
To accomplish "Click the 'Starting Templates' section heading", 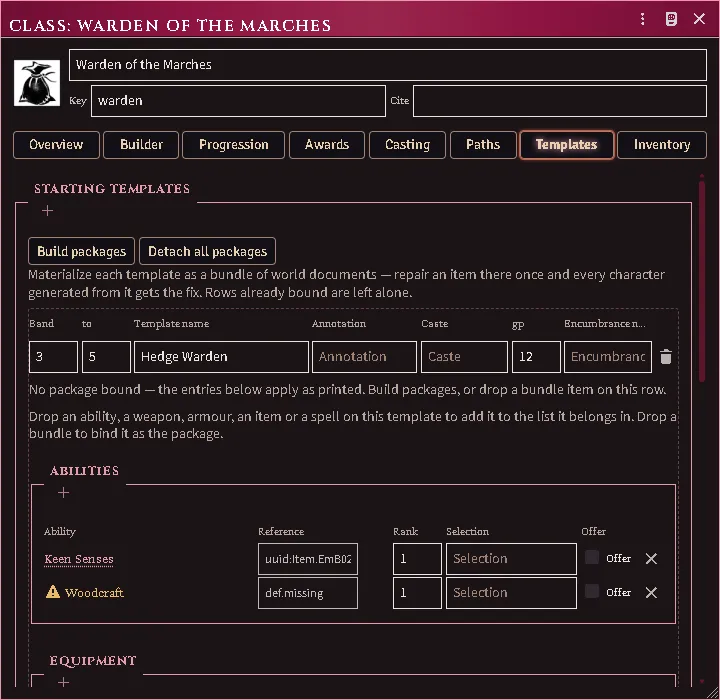I will (112, 189).
